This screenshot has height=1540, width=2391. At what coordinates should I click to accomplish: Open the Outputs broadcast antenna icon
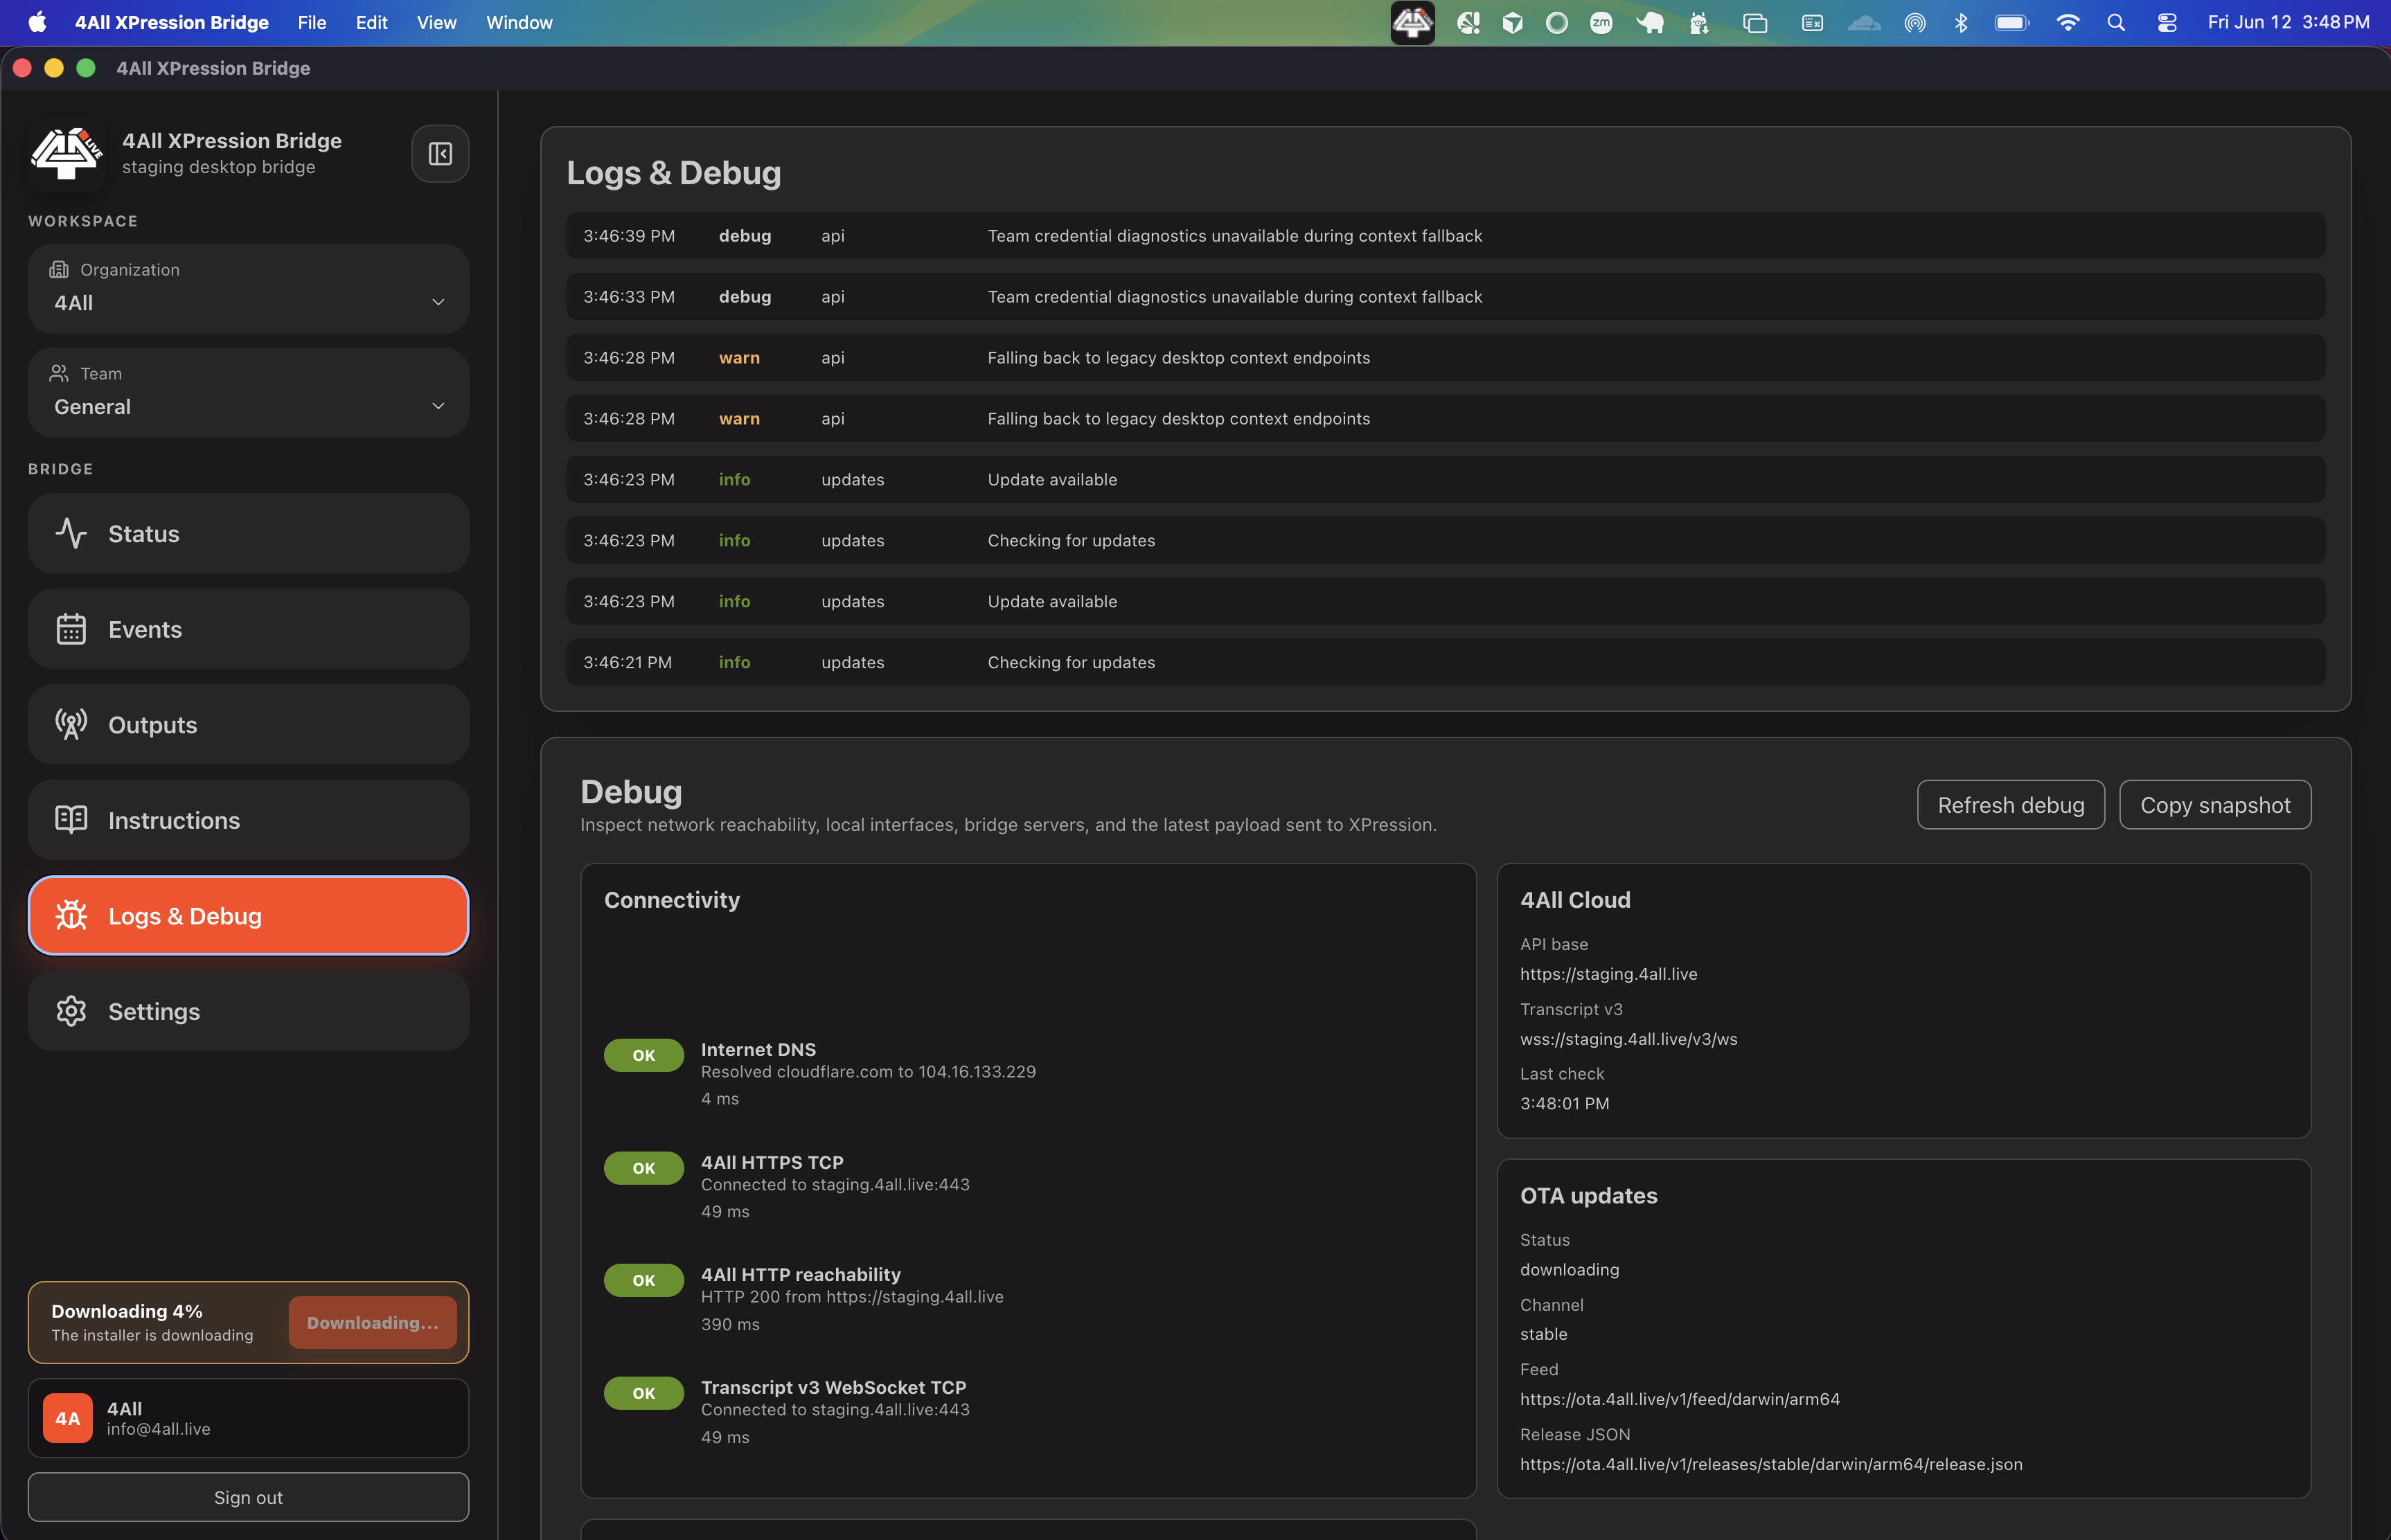71,724
